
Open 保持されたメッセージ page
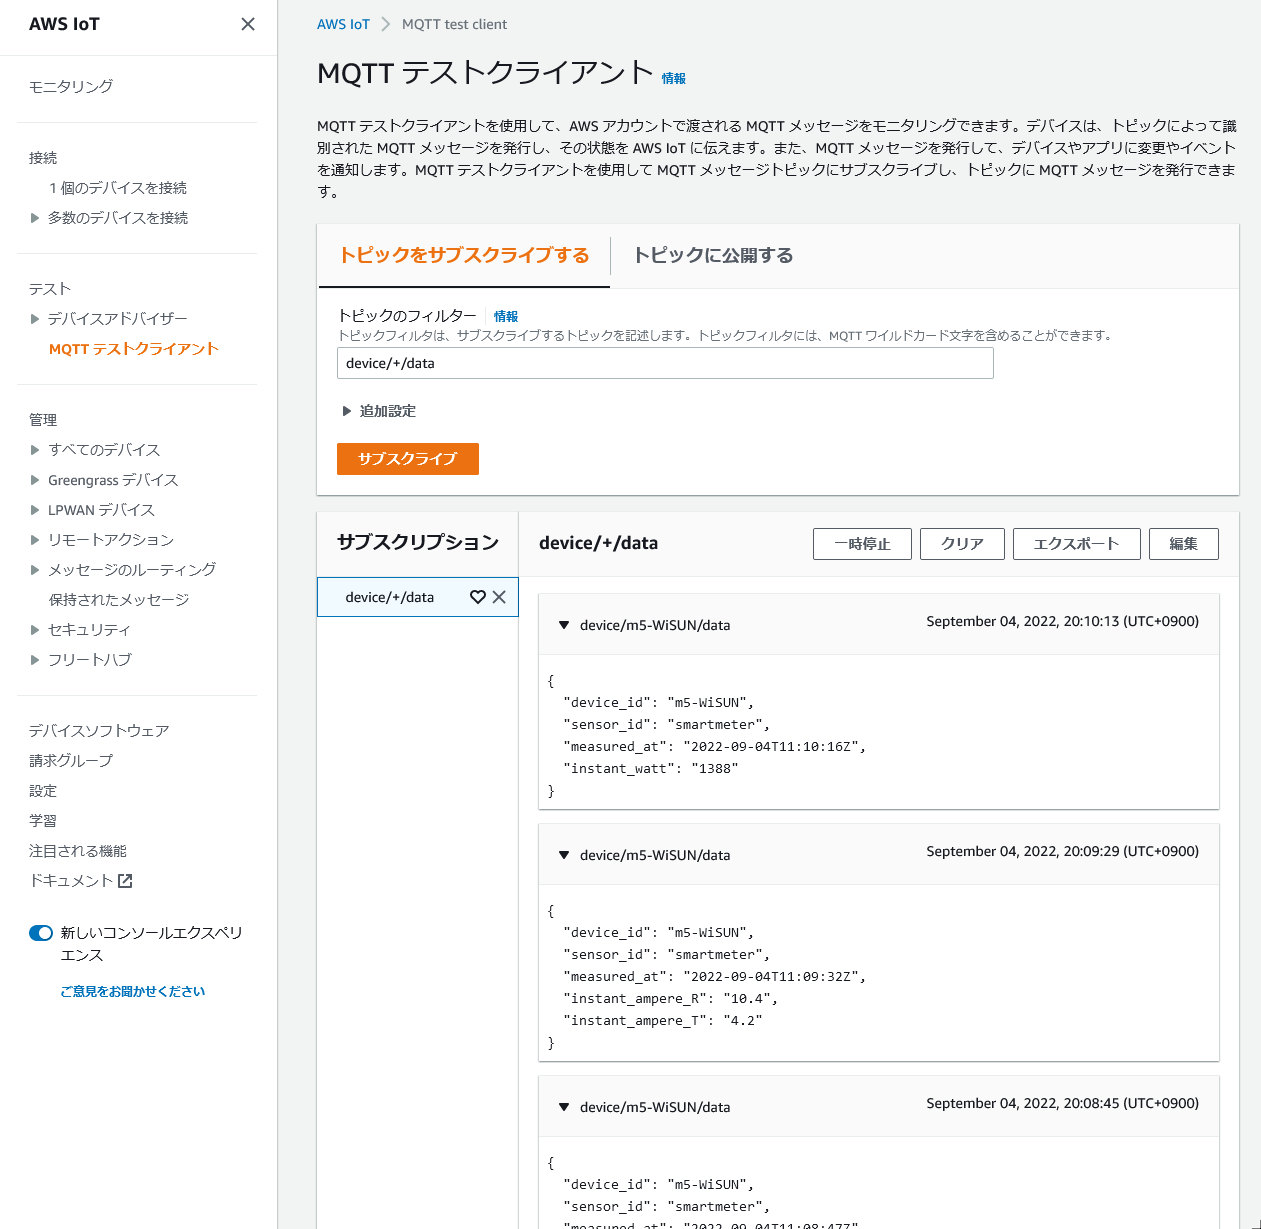119,600
